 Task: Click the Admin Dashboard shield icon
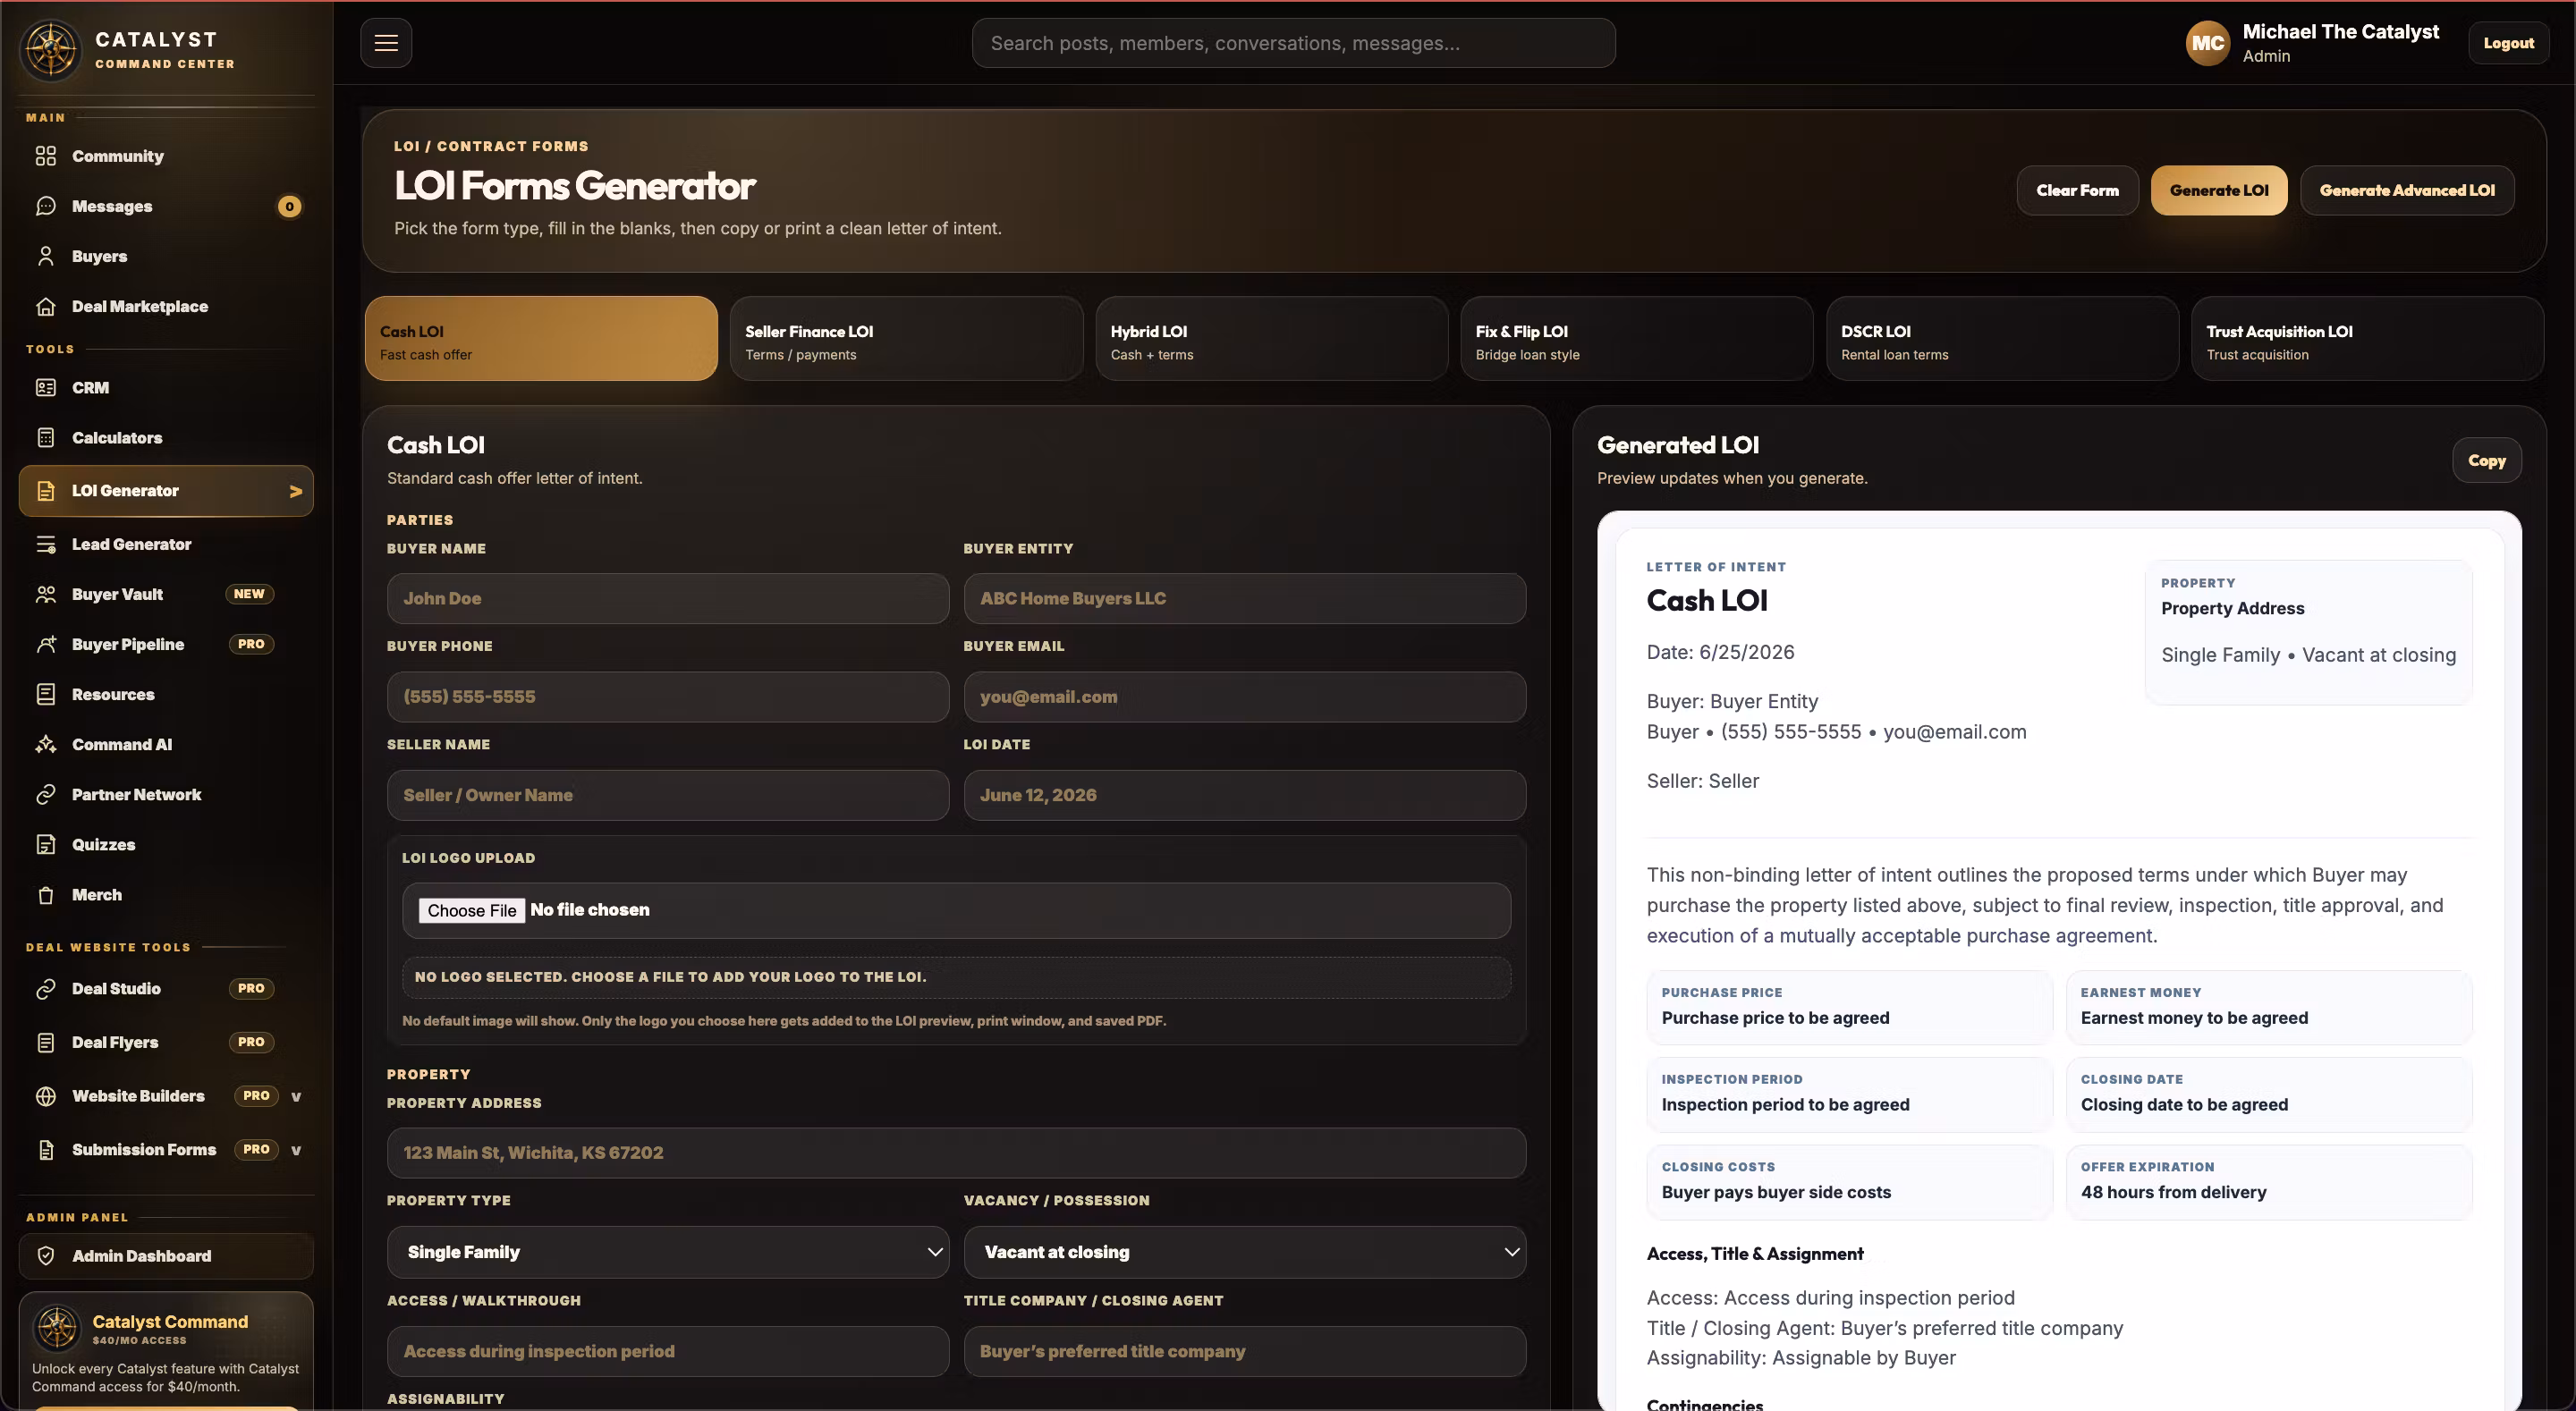point(46,1256)
